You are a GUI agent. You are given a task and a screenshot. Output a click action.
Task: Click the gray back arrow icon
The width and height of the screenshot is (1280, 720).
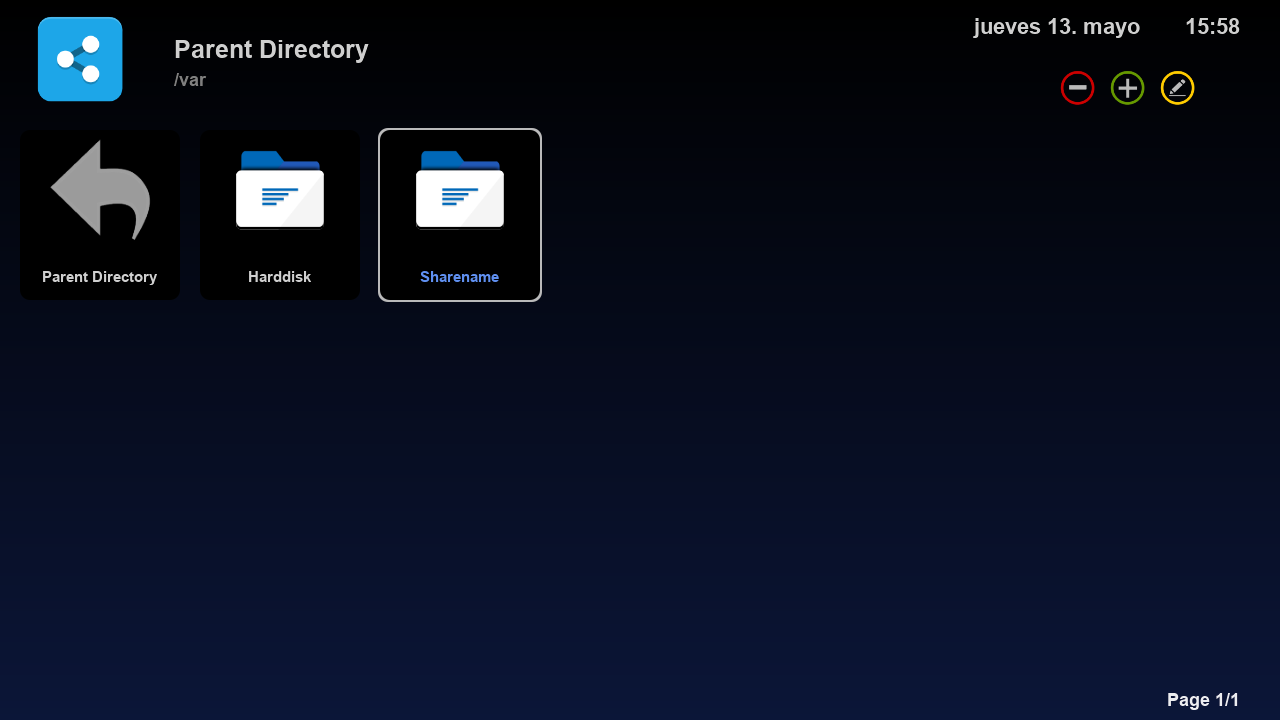point(100,189)
